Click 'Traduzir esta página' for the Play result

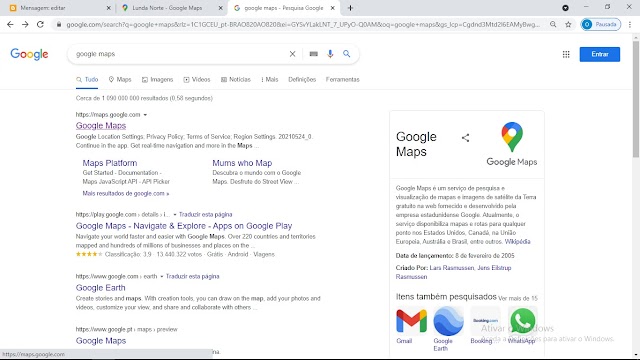(205, 215)
